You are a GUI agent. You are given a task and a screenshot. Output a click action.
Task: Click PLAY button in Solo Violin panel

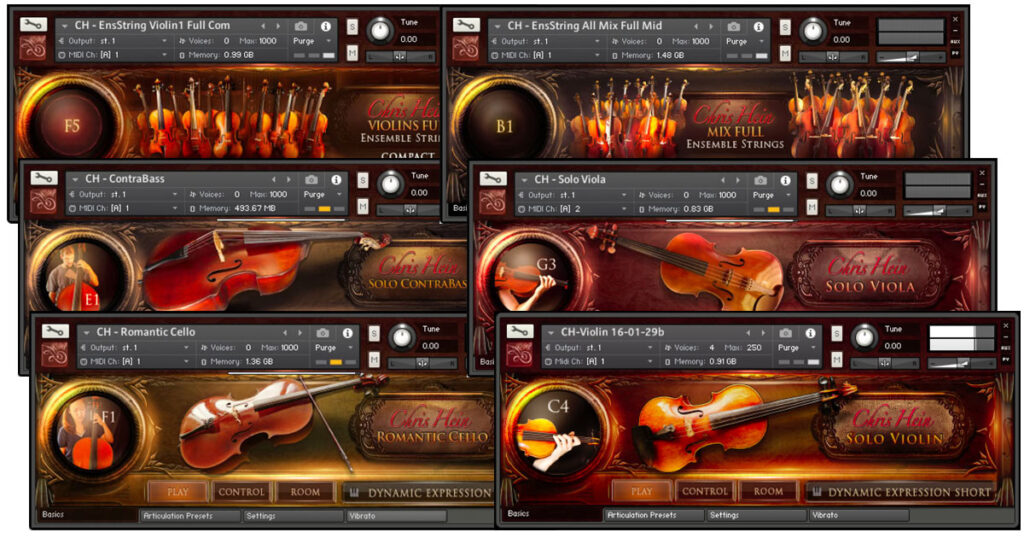641,491
